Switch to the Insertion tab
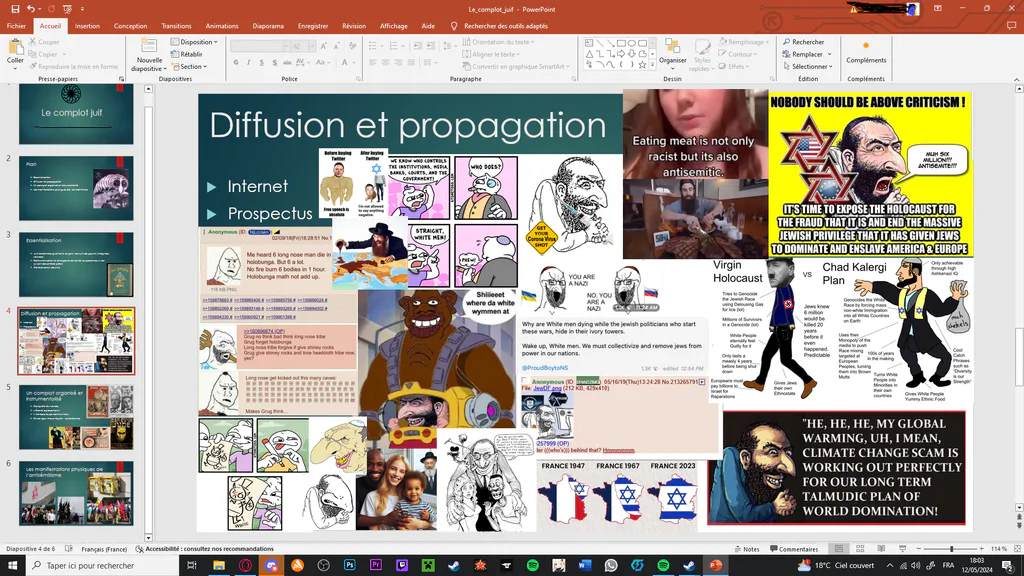Viewport: 1024px width, 576px height. click(87, 26)
